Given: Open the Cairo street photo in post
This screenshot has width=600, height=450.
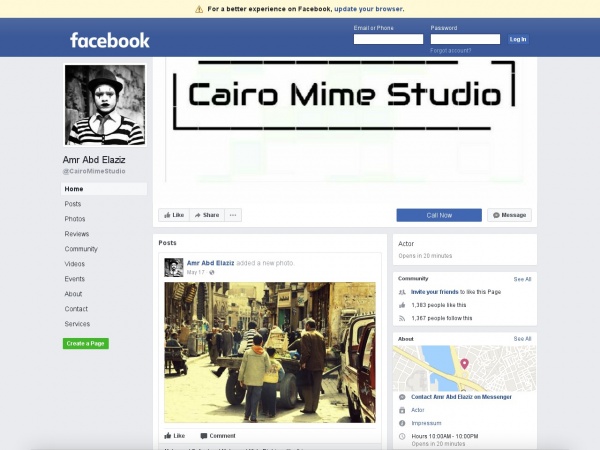Looking at the screenshot, I should click(x=270, y=352).
